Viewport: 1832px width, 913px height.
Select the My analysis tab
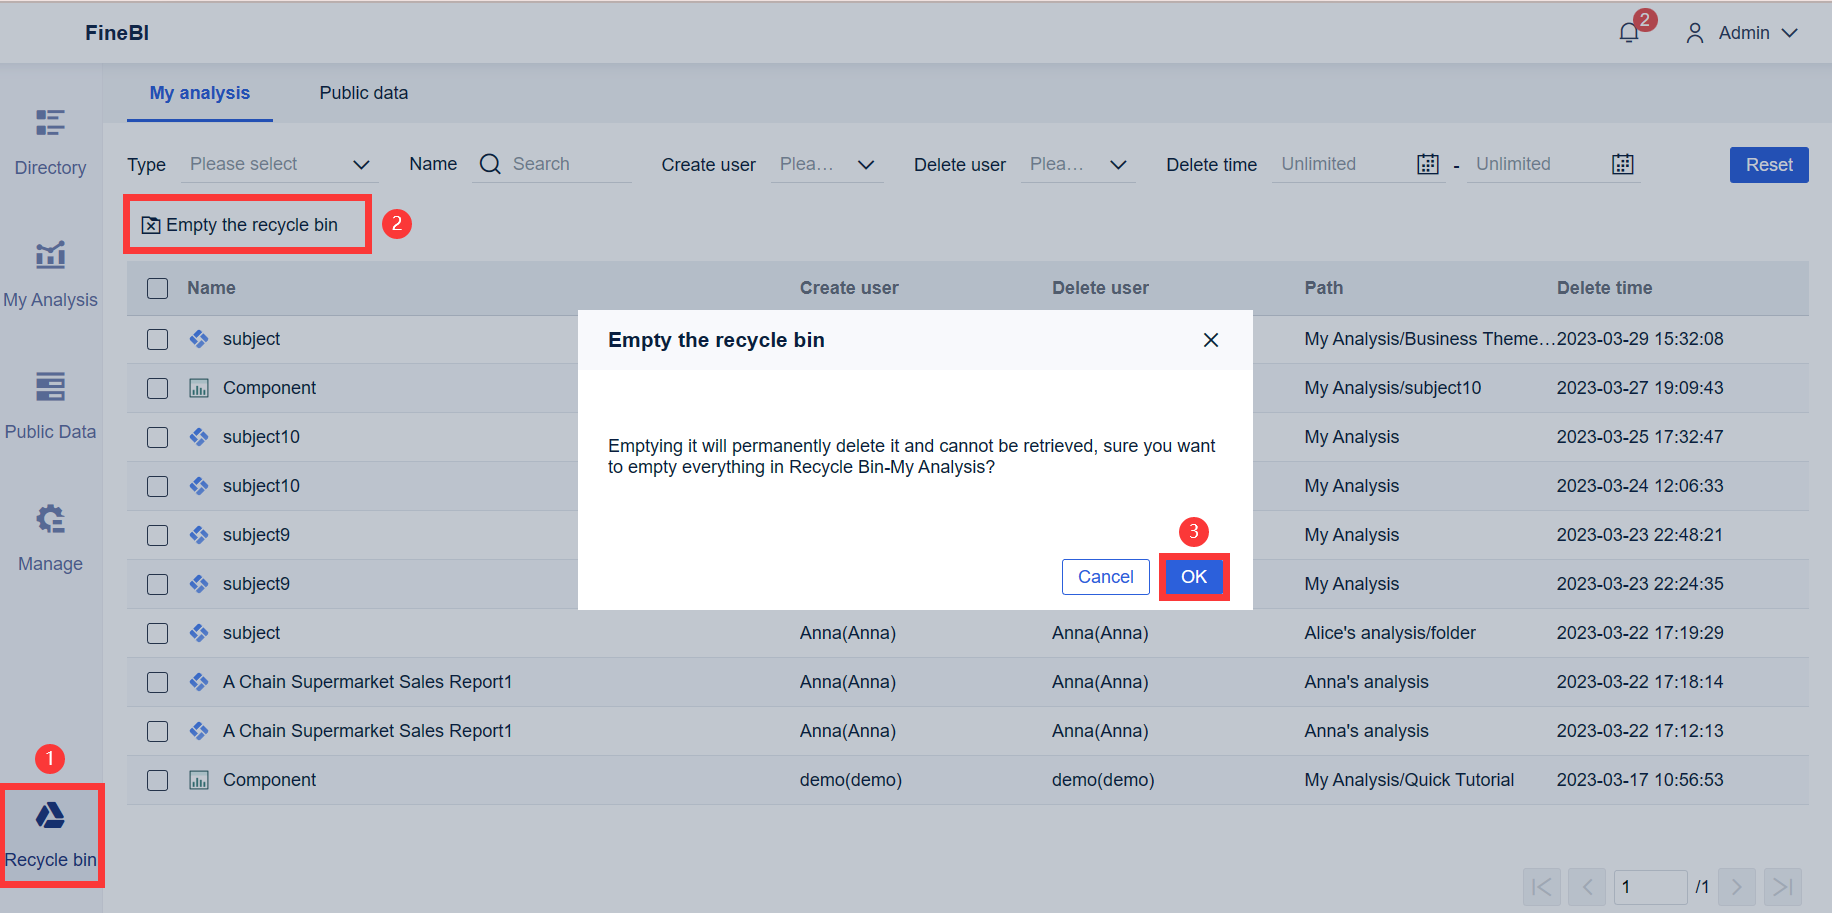[199, 92]
